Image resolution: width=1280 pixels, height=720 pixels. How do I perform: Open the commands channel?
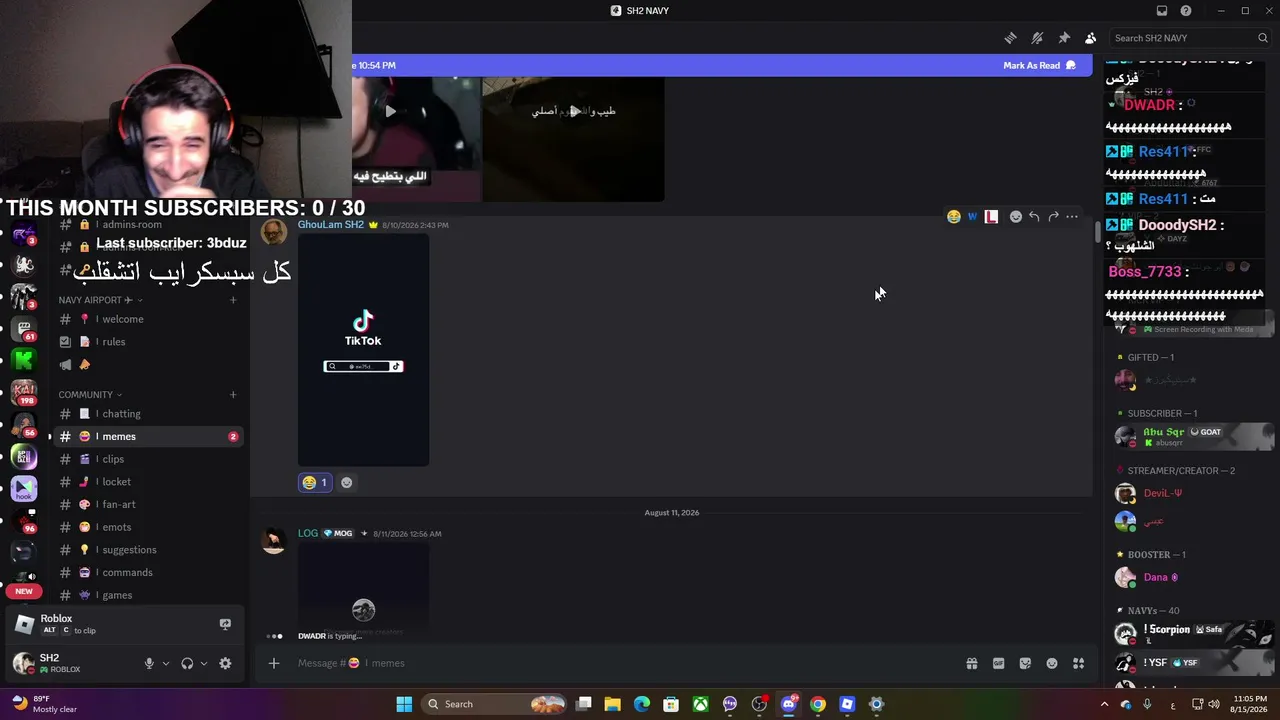click(x=148, y=573)
